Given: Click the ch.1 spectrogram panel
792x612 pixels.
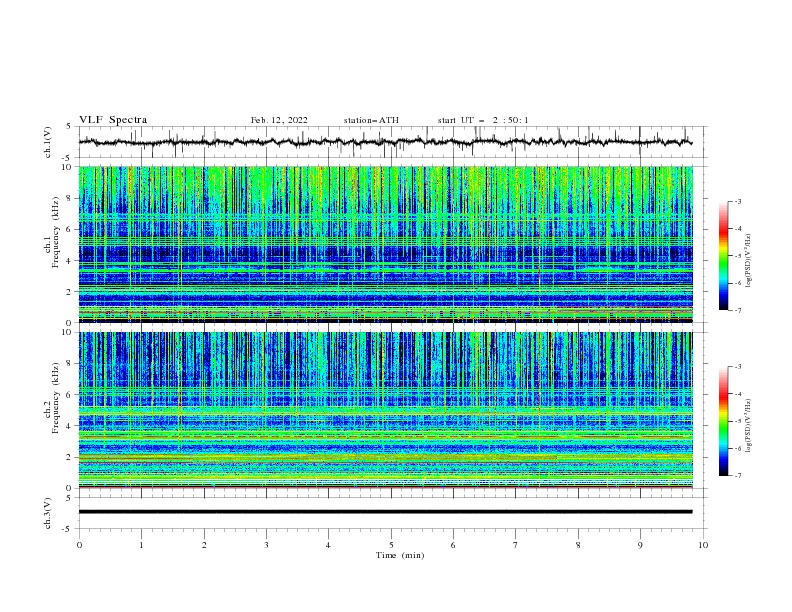Looking at the screenshot, I should click(385, 244).
